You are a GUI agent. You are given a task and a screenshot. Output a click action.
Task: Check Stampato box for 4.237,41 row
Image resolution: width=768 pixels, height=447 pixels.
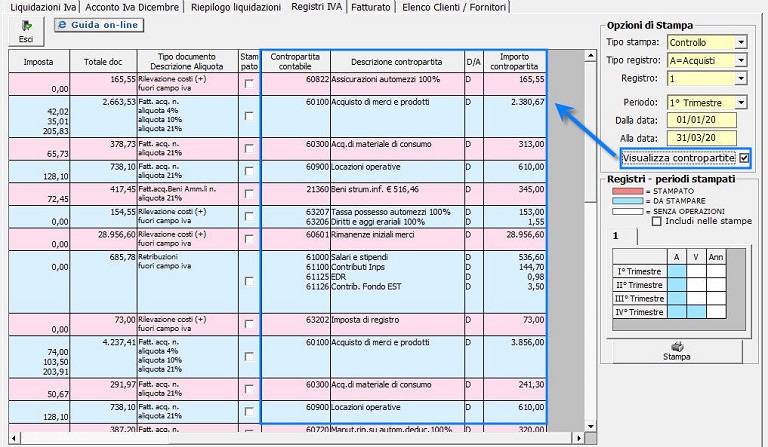click(249, 356)
